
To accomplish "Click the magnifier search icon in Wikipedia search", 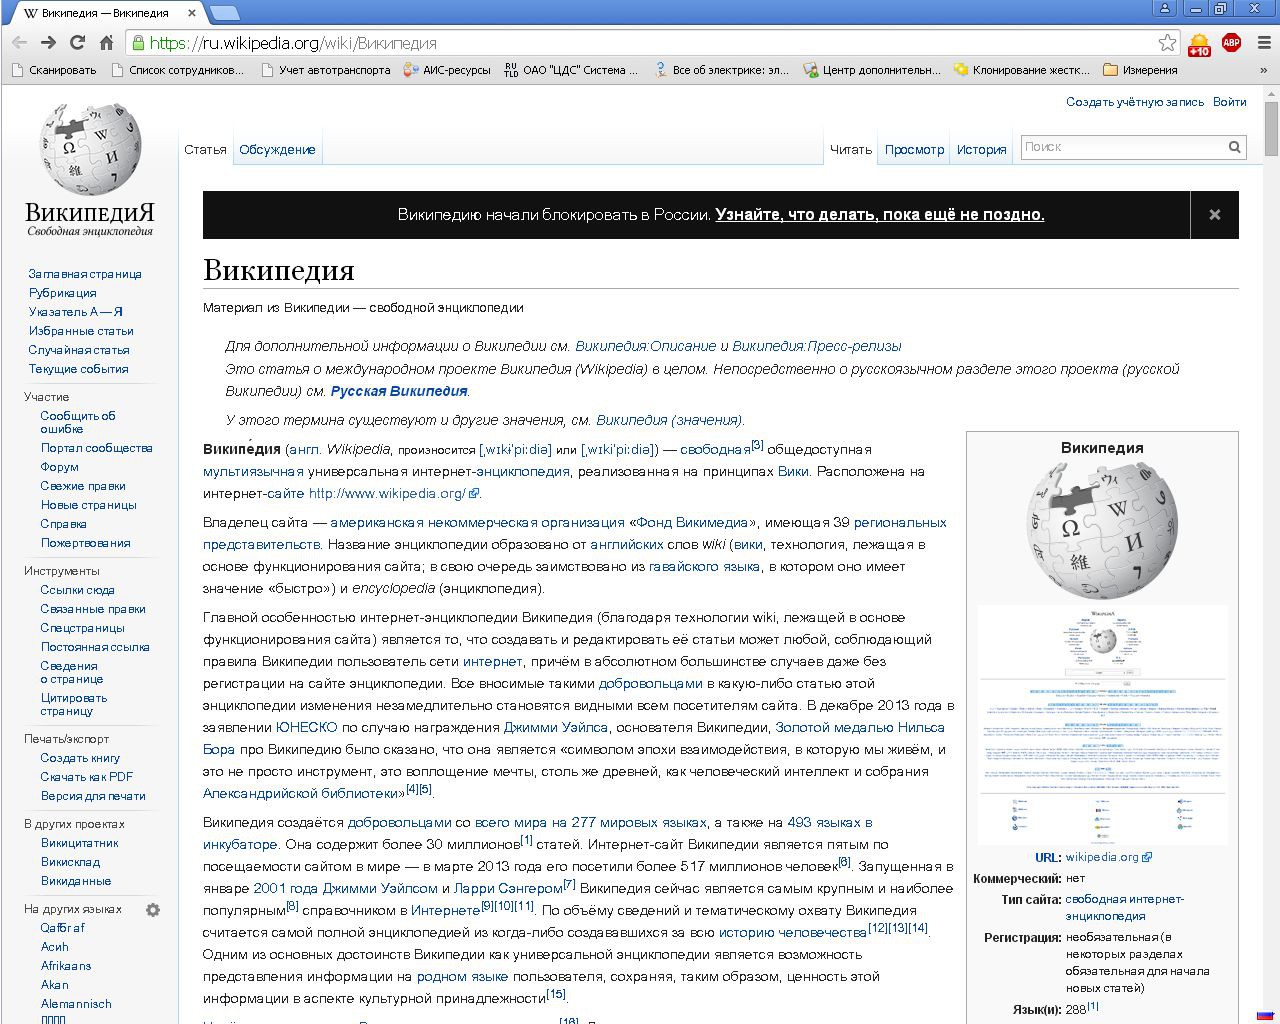I will click(1235, 147).
